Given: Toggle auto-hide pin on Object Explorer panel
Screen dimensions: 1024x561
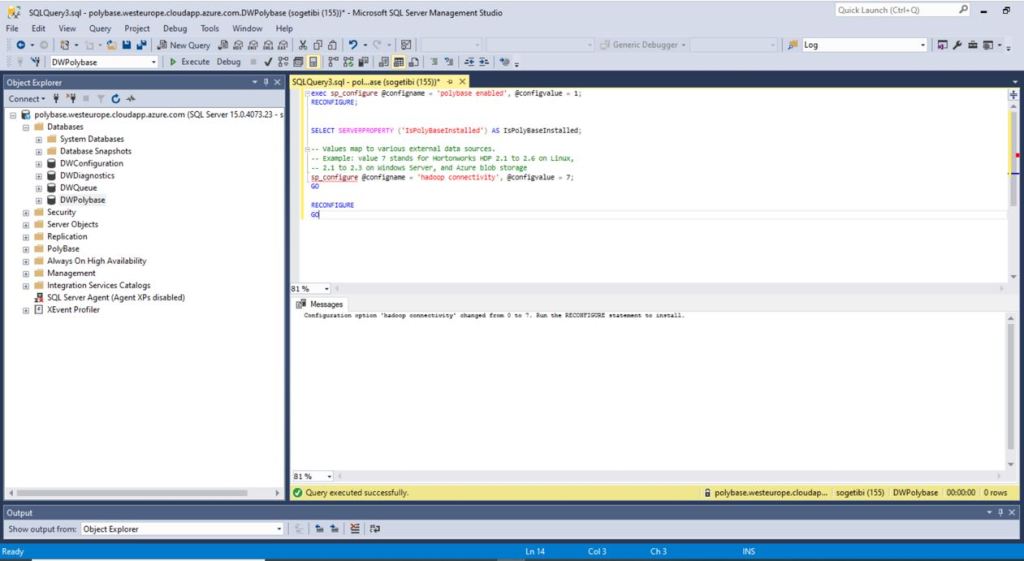Looking at the screenshot, I should click(x=266, y=82).
